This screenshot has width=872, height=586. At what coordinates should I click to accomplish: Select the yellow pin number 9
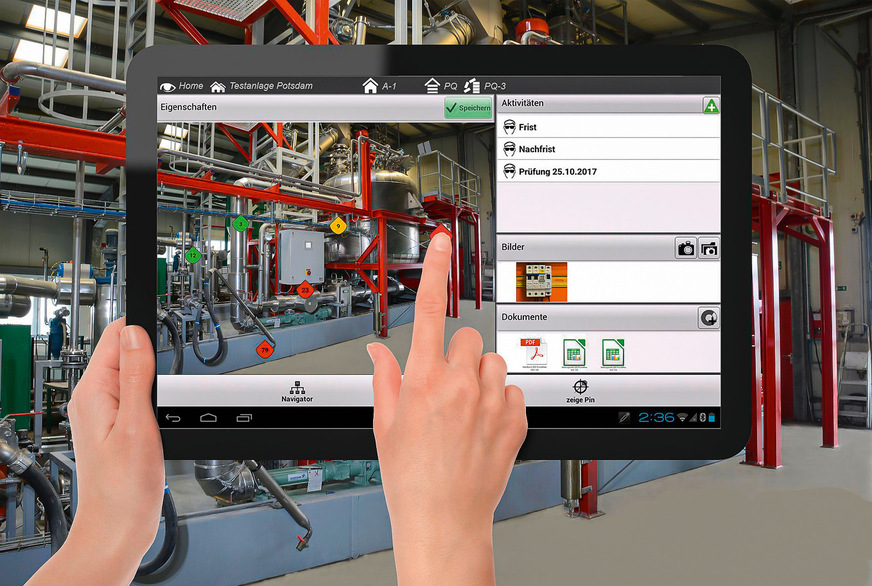point(338,226)
